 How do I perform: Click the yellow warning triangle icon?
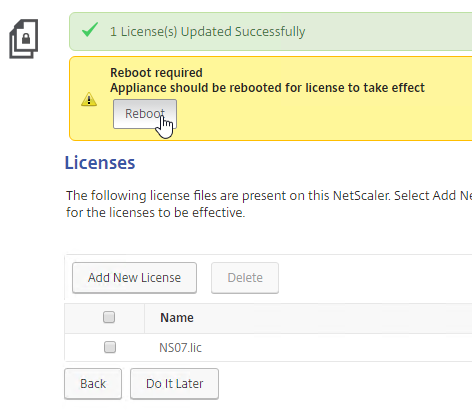pyautogui.click(x=89, y=99)
